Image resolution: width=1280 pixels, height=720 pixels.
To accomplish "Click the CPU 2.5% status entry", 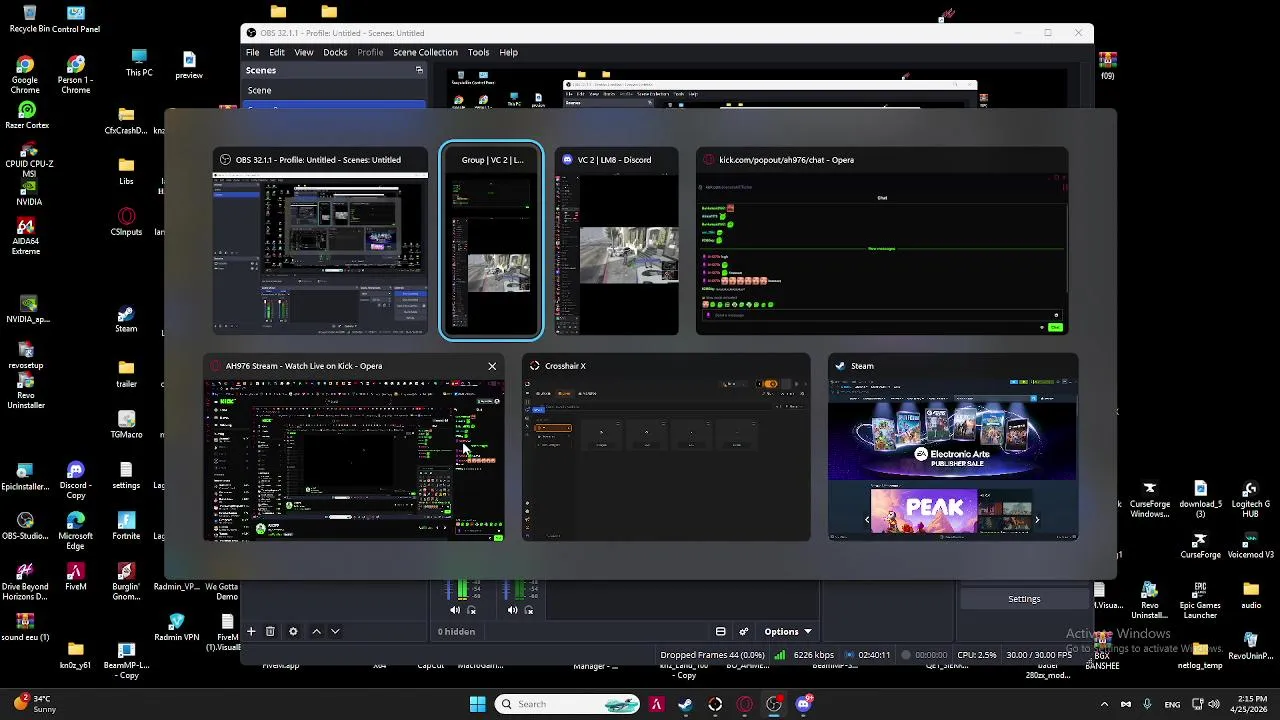I will click(977, 655).
